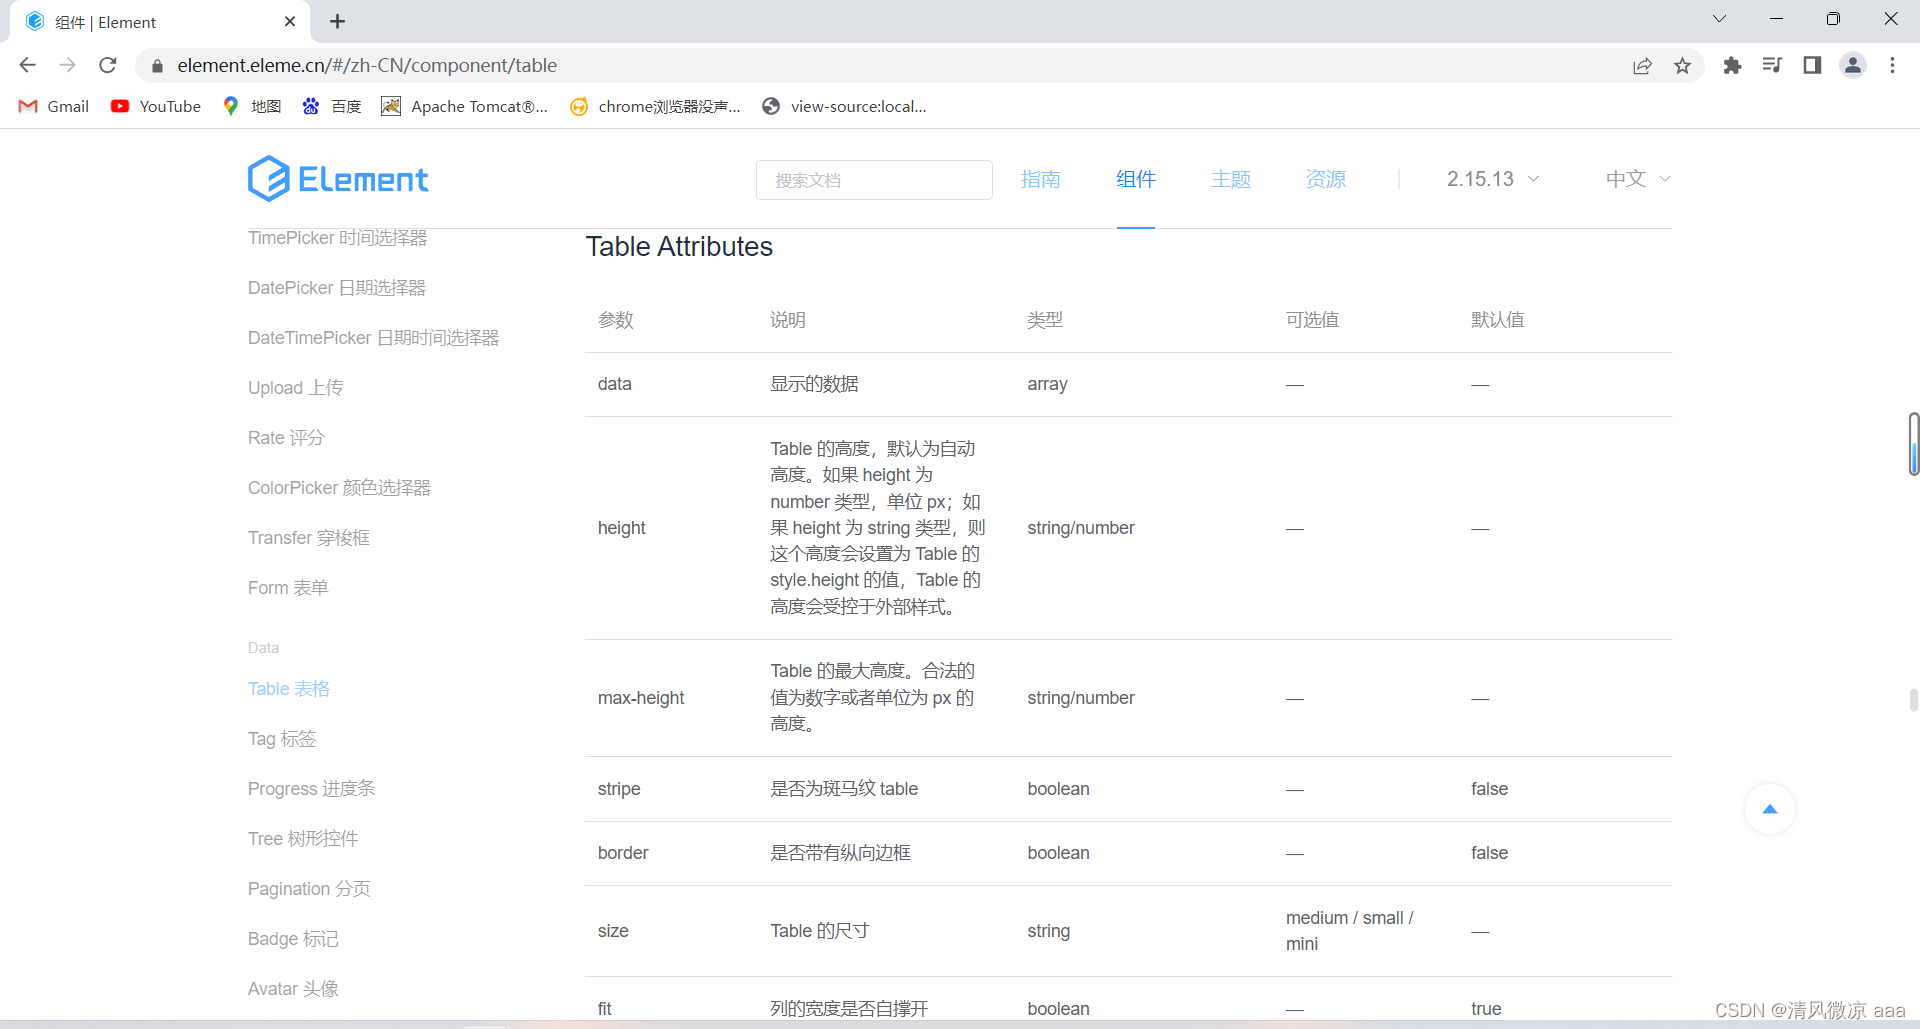
Task: Open Tag 标签 sidebar link
Action: 282,739
